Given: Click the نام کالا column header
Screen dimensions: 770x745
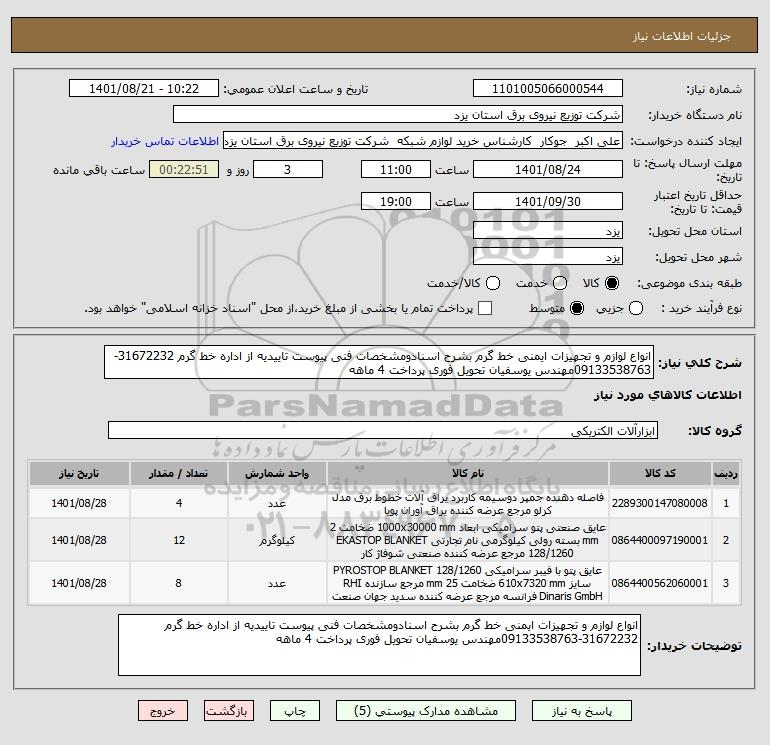Looking at the screenshot, I should tap(468, 473).
